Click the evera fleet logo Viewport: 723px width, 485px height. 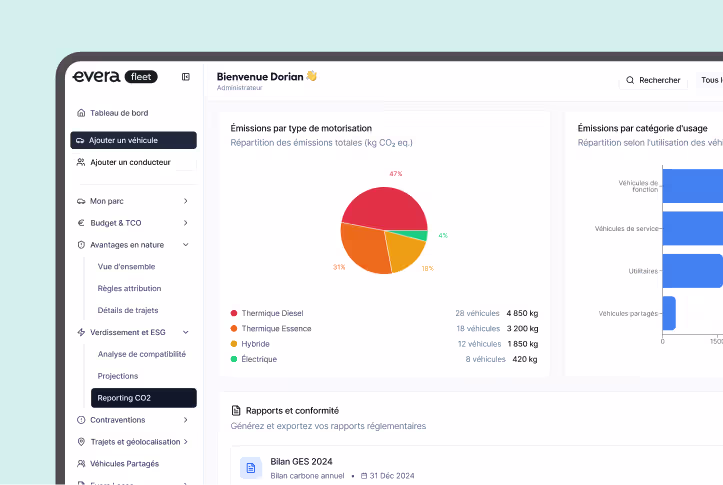(115, 77)
